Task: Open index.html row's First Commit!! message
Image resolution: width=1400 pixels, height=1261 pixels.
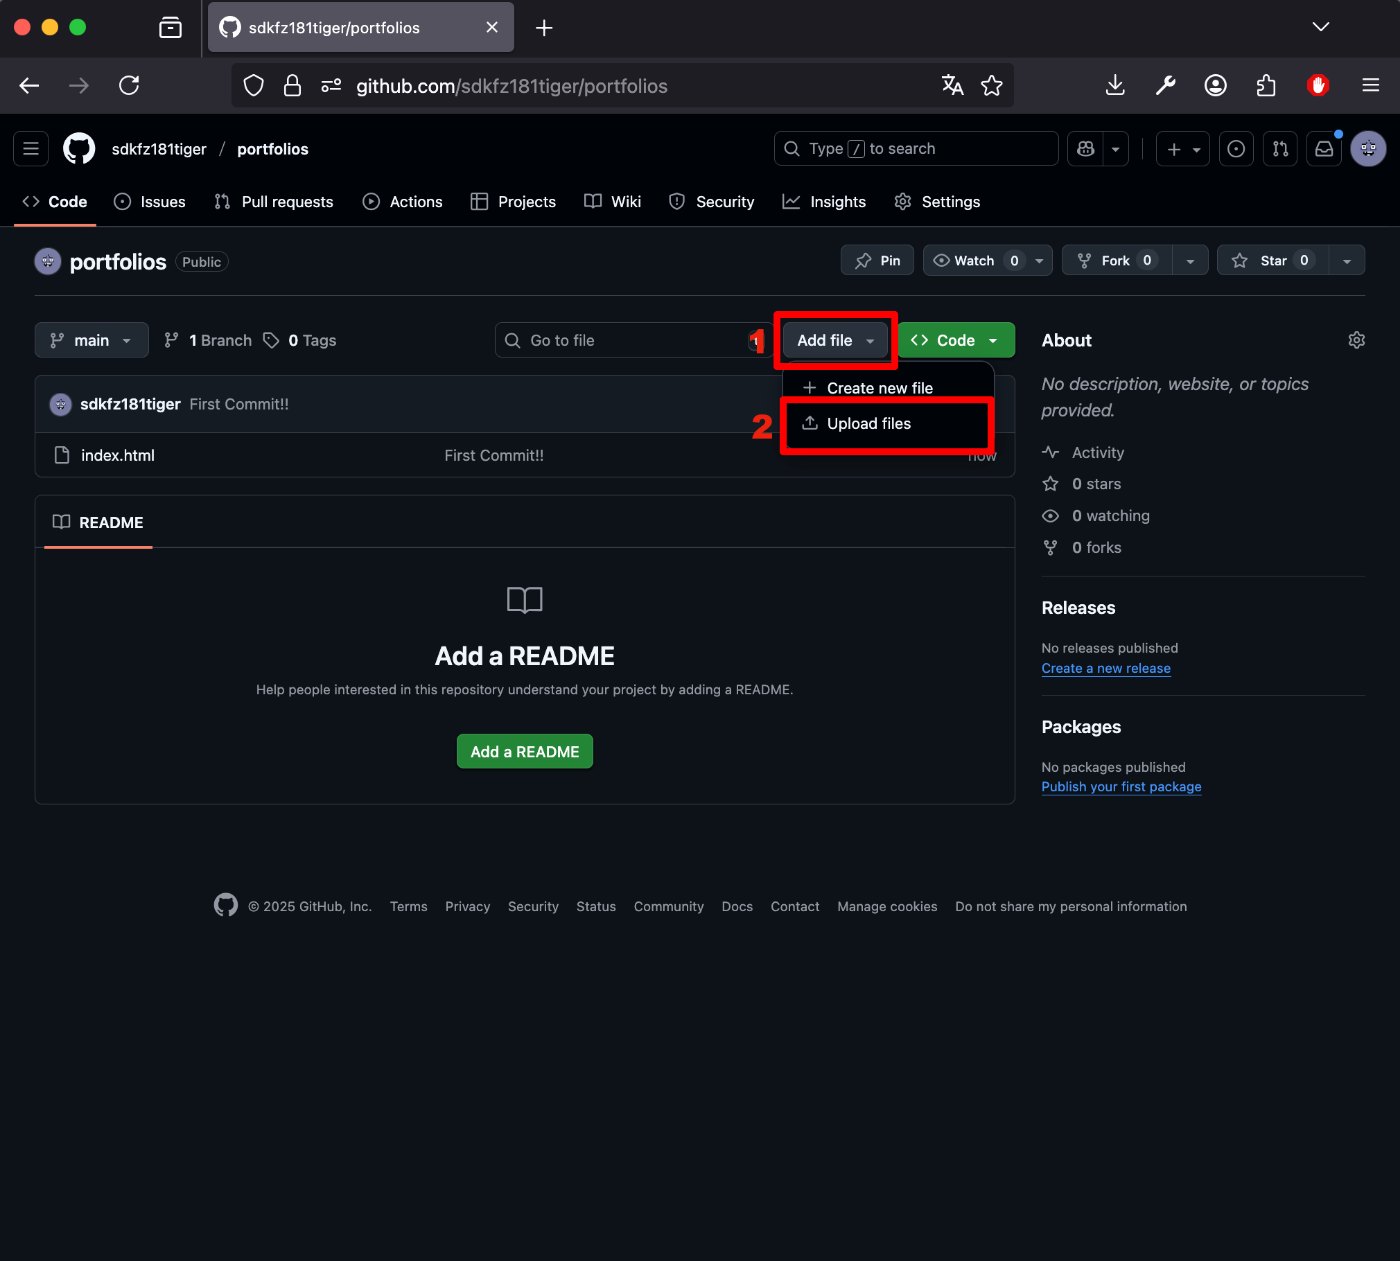Action: (494, 456)
